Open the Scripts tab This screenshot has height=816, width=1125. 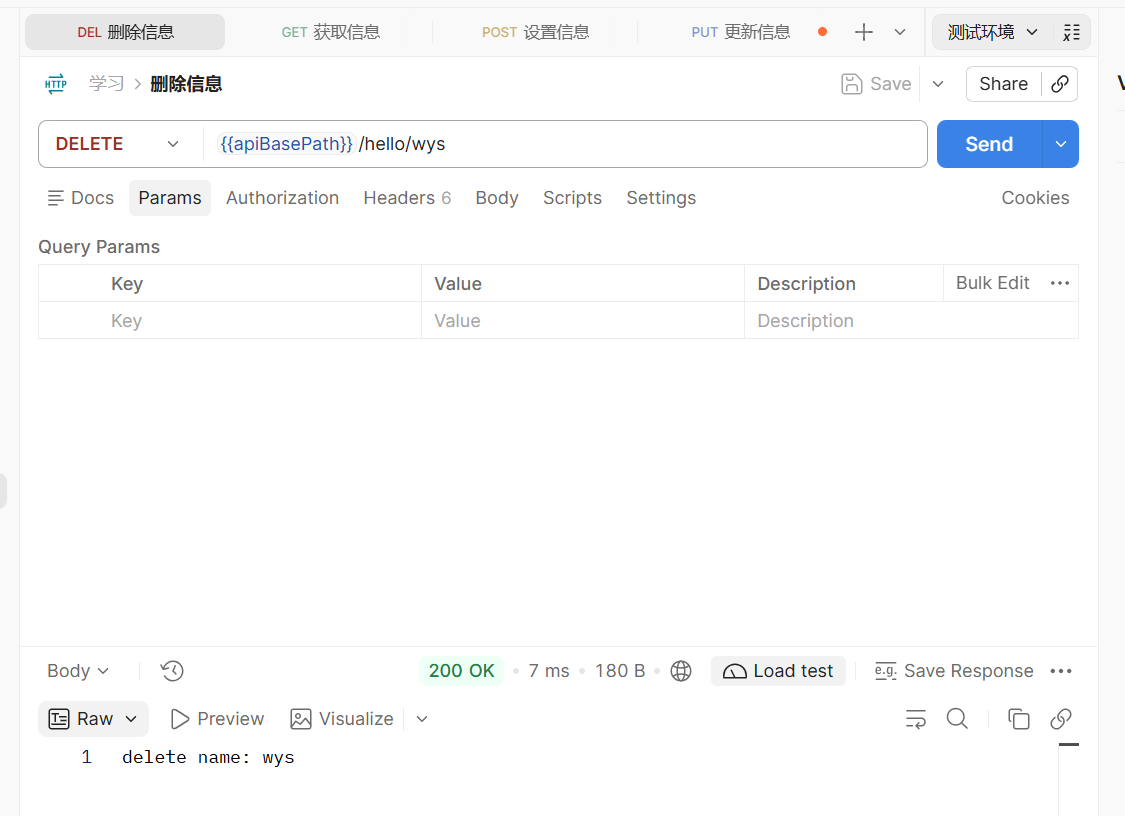572,198
